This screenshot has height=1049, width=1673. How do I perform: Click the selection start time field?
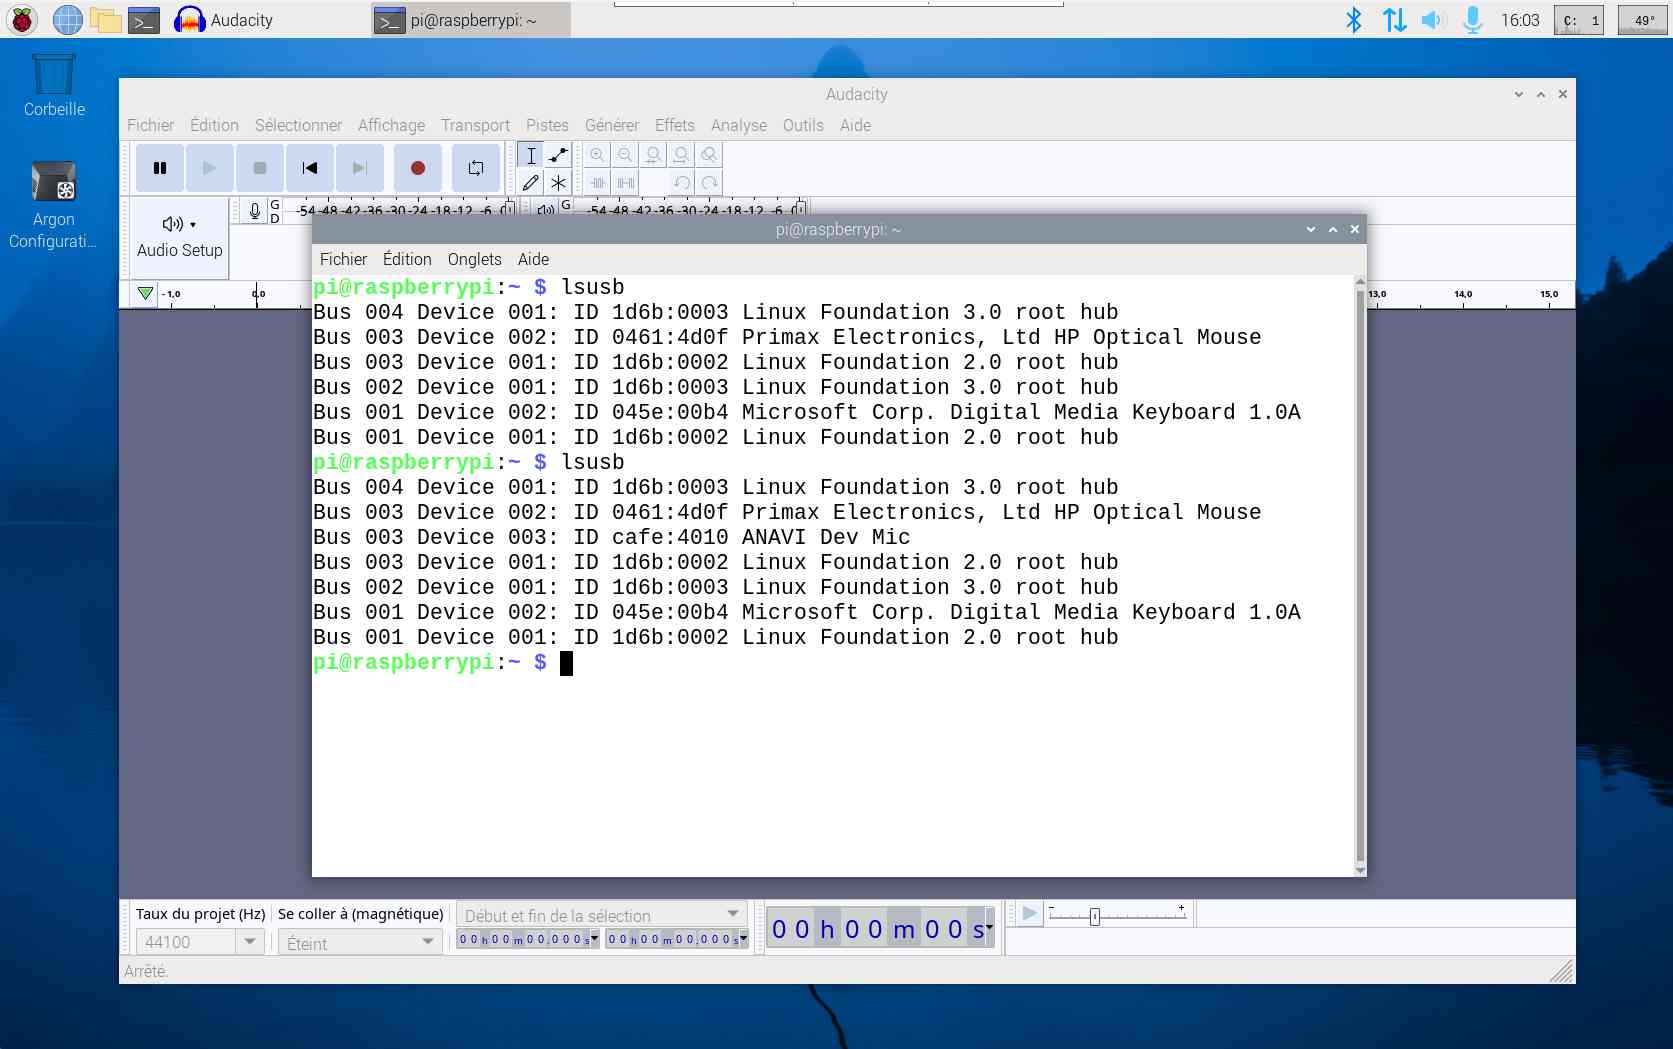tap(528, 939)
